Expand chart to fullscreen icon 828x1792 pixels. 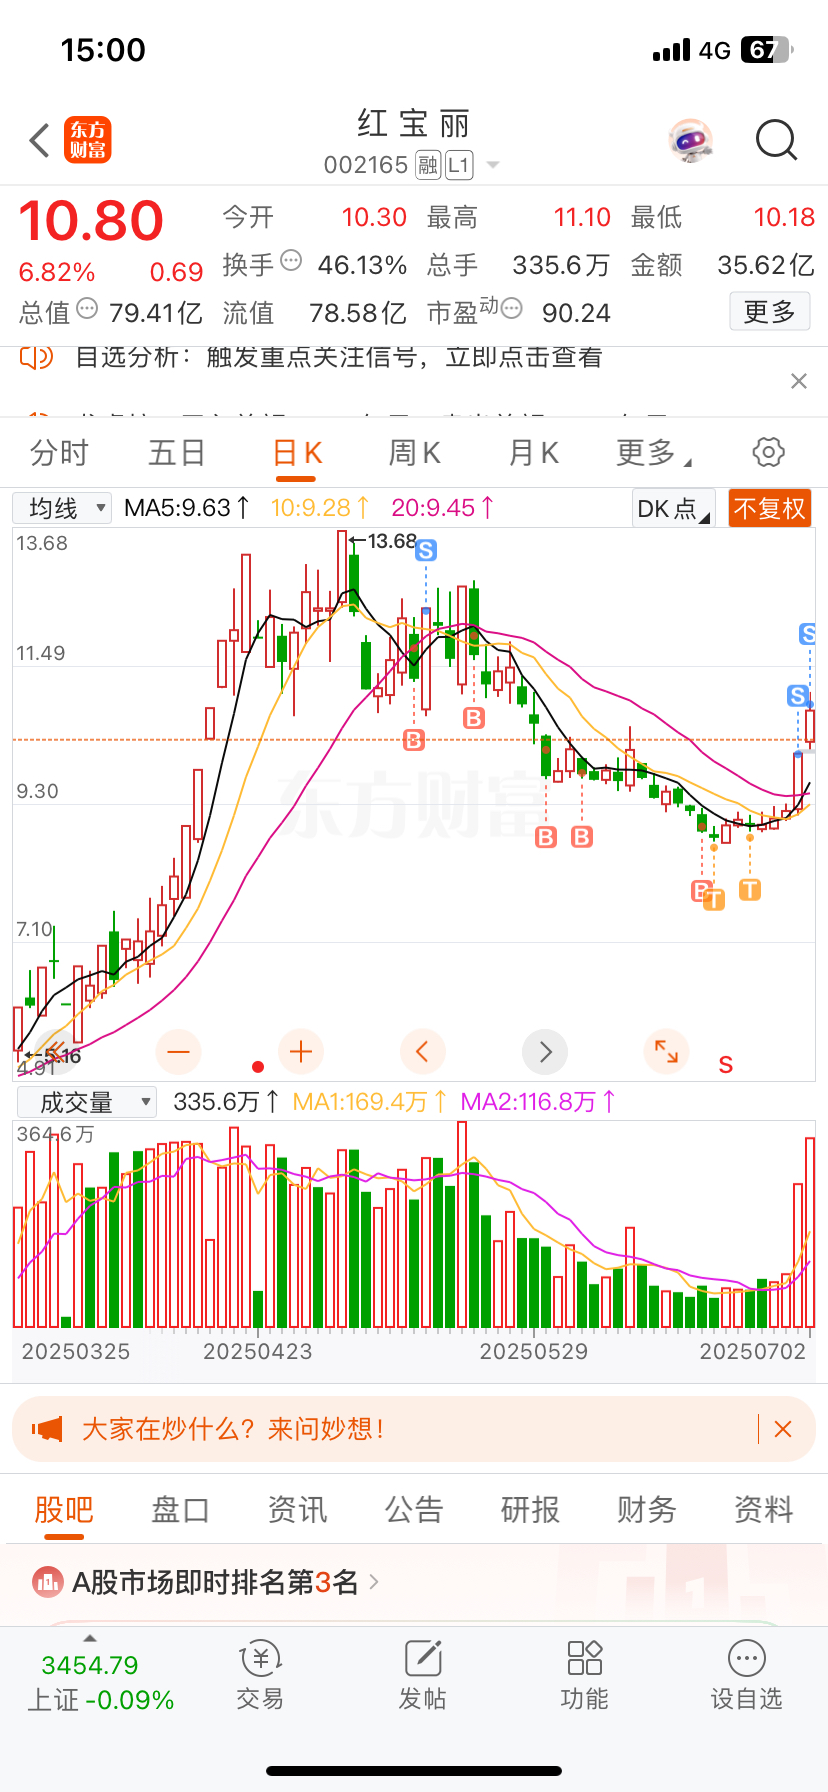pyautogui.click(x=666, y=1051)
